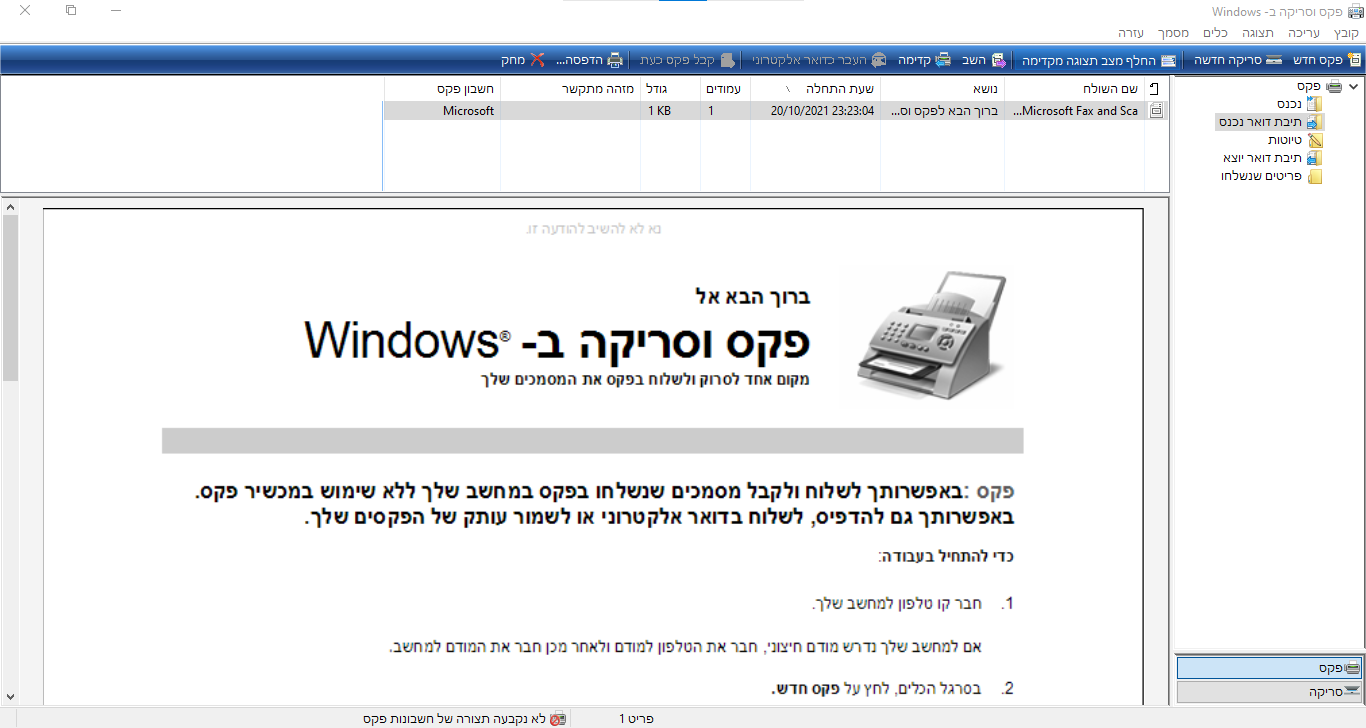Click העבר כדואר אלקטרוני (forward as email)
This screenshot has width=1366, height=728.
point(819,60)
